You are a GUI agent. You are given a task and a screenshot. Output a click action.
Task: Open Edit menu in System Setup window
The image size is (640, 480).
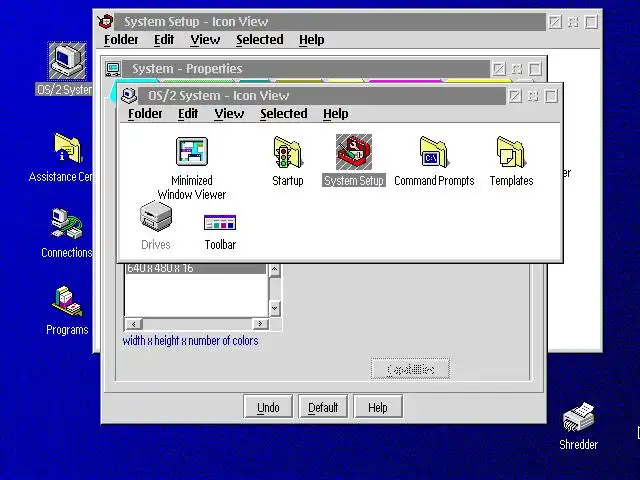164,40
